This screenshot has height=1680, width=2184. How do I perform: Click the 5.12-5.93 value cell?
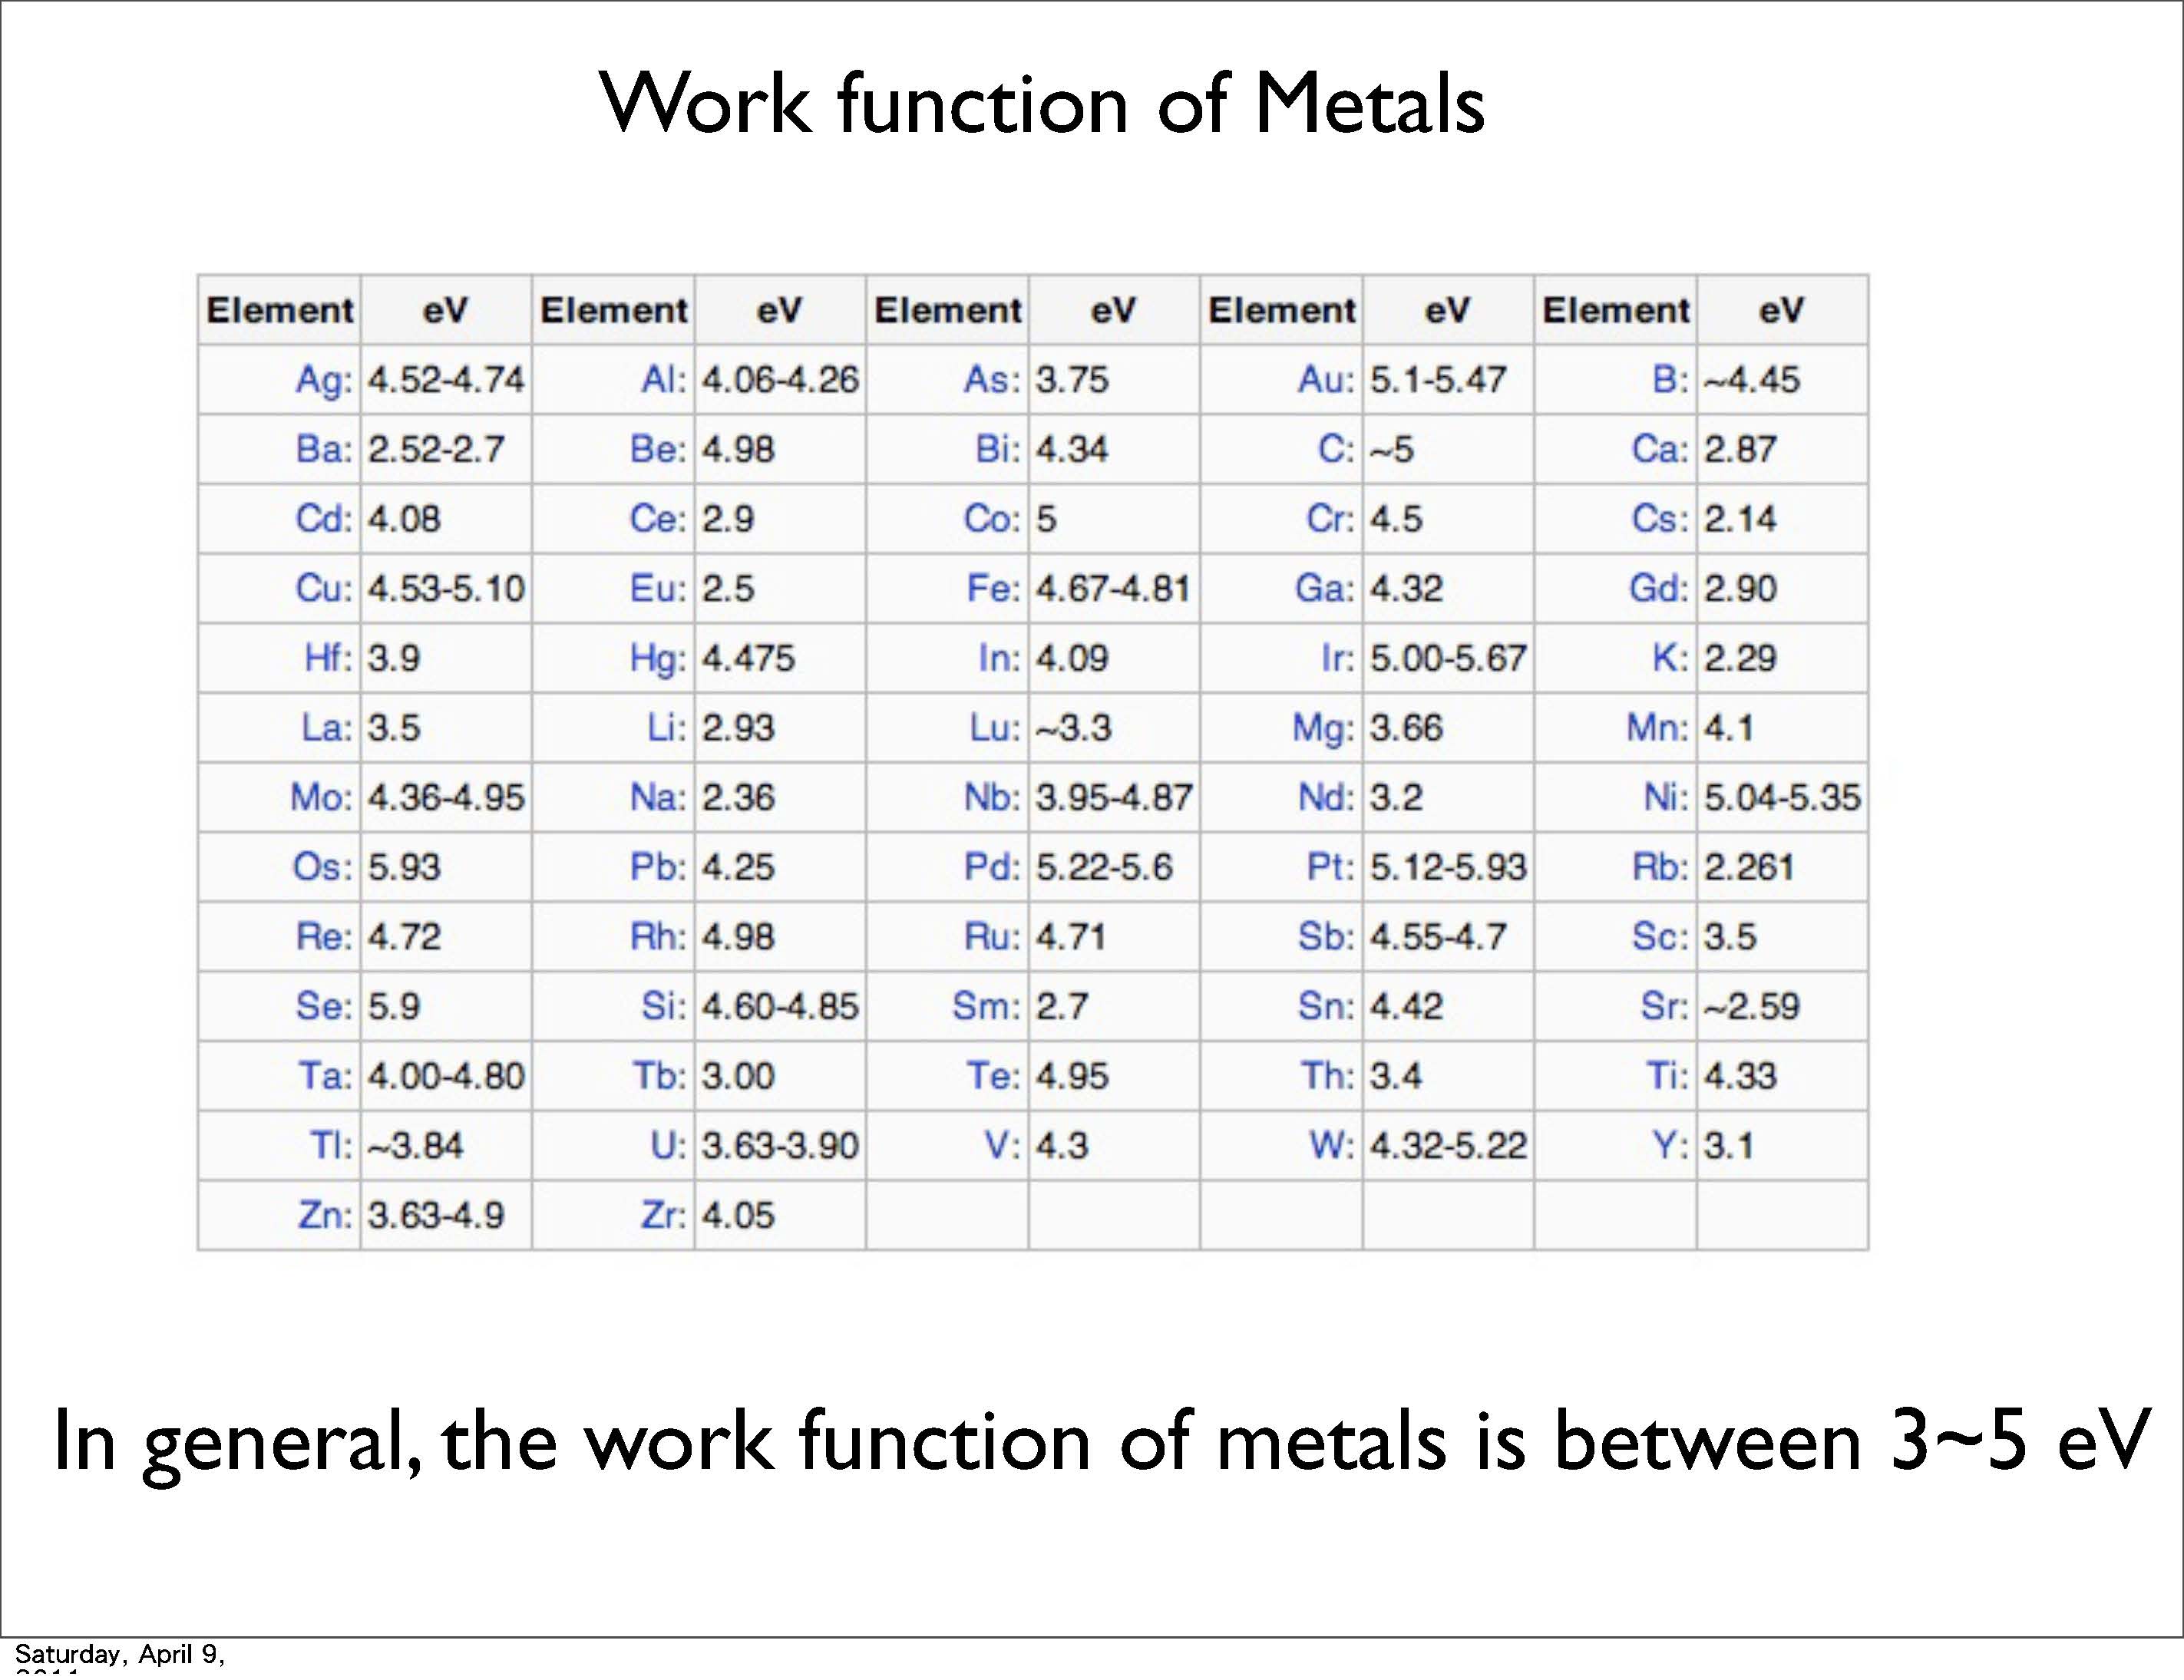pos(1447,867)
